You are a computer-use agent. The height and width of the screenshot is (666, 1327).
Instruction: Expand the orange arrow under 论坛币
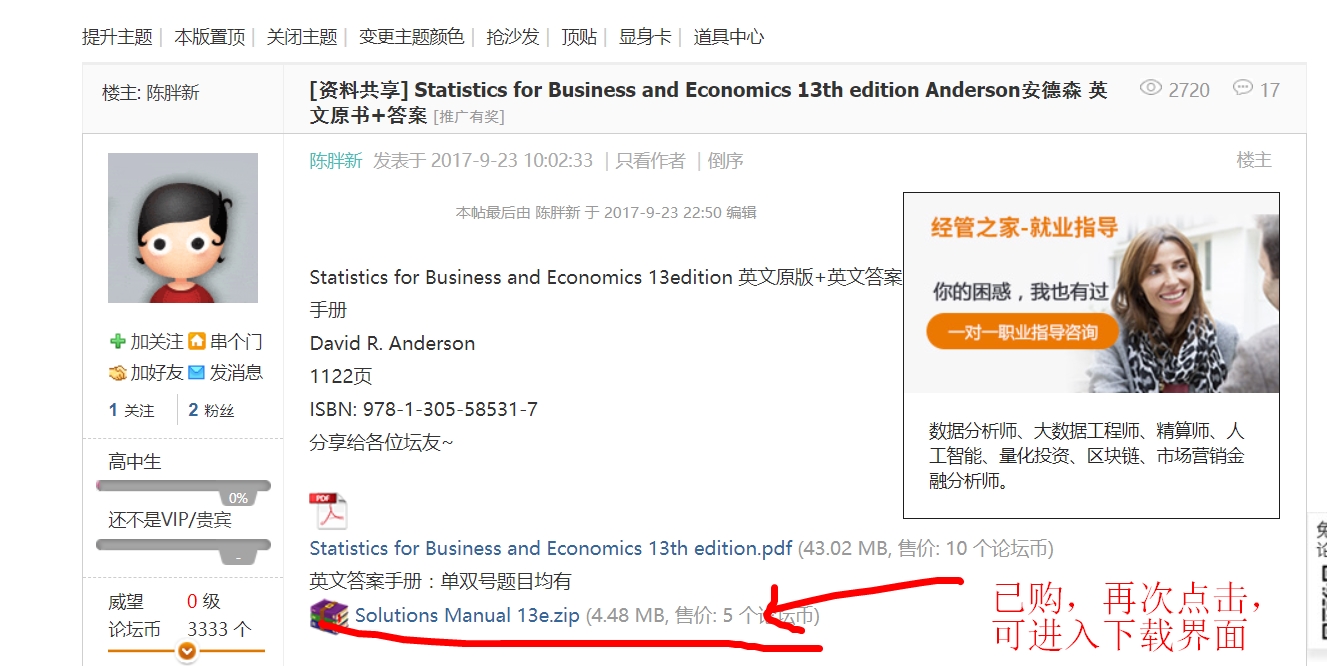tap(186, 651)
